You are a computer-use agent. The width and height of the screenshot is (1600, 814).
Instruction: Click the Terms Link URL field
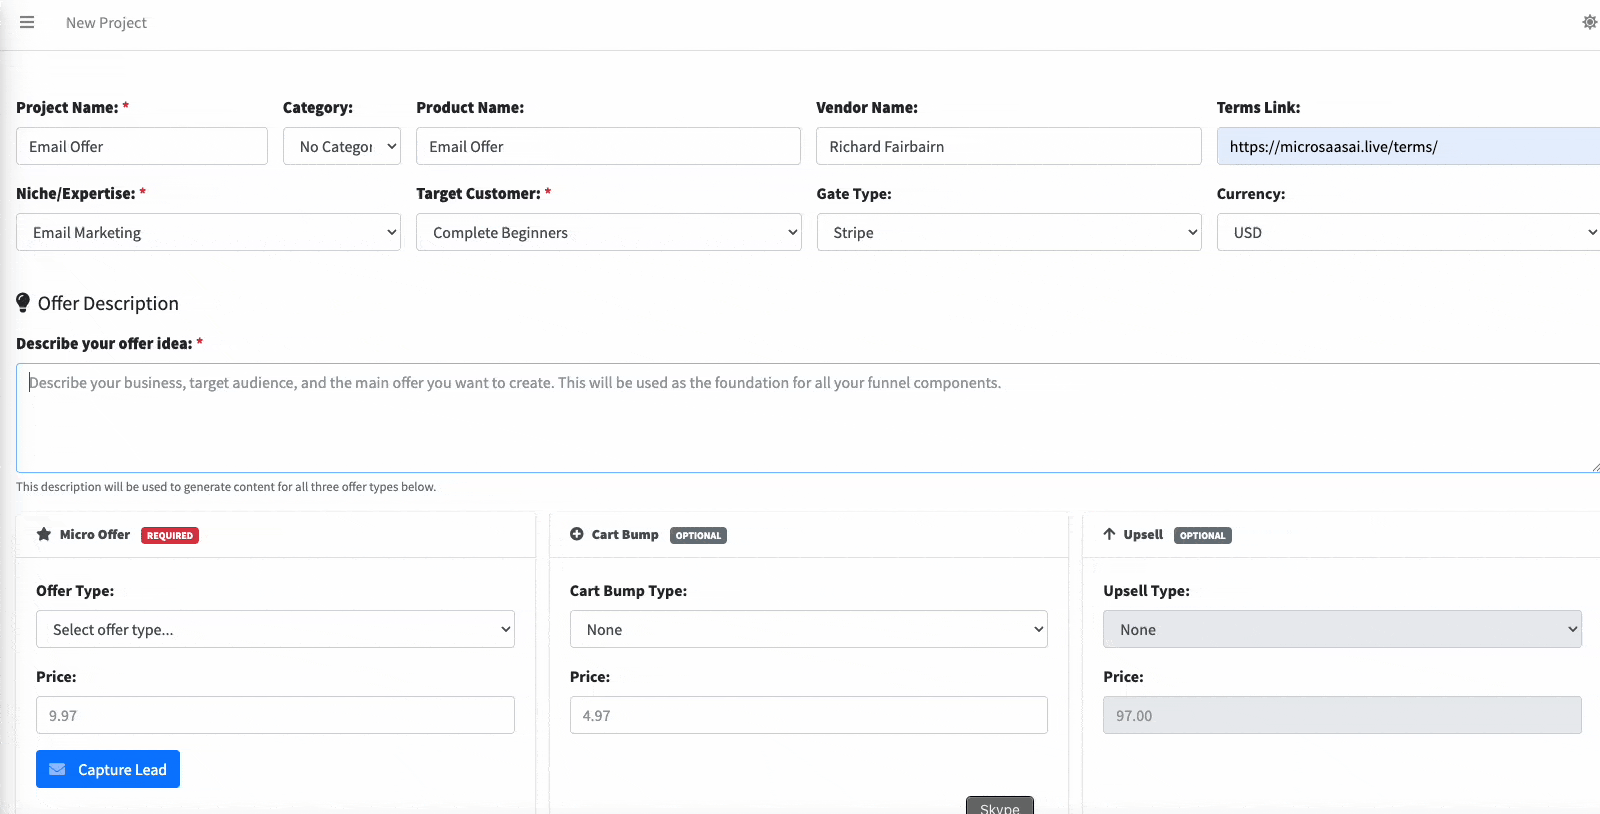point(1408,146)
